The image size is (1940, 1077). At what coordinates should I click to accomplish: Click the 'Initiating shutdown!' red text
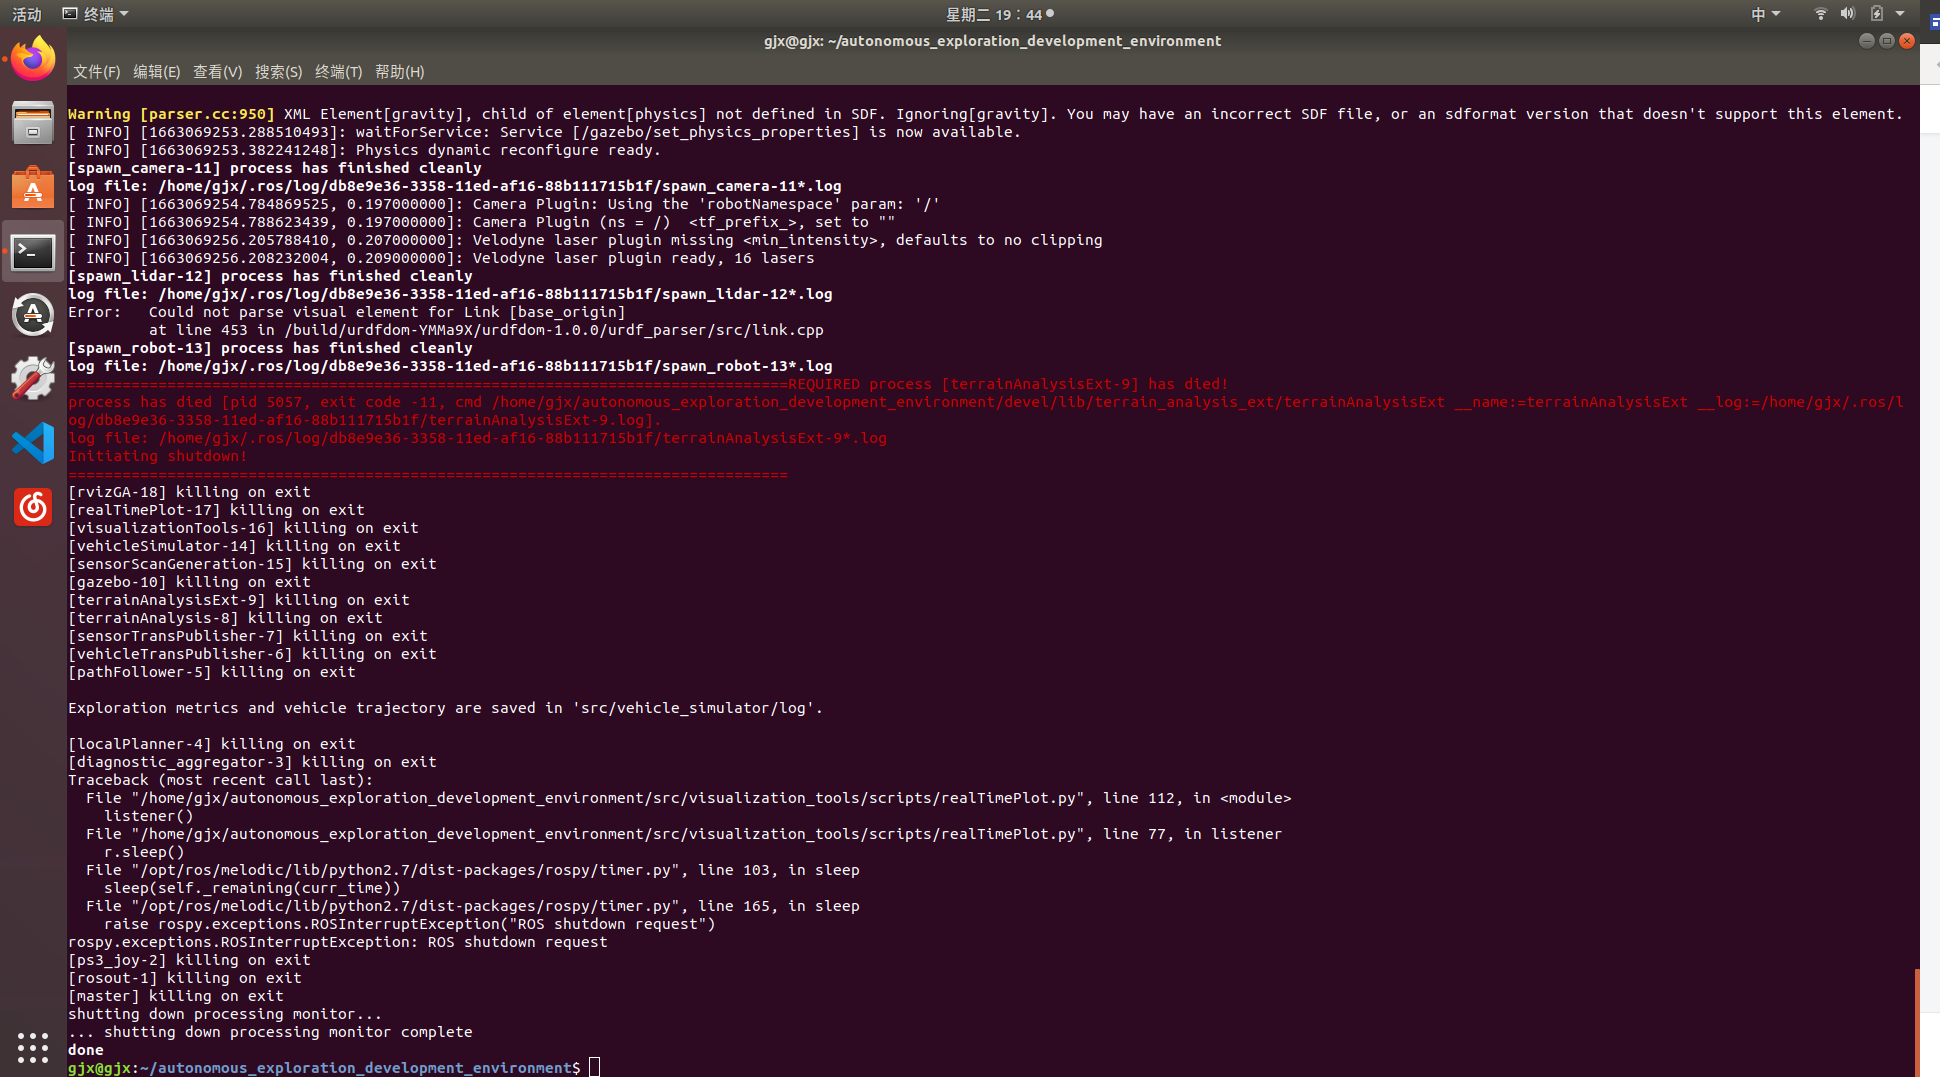coord(158,456)
